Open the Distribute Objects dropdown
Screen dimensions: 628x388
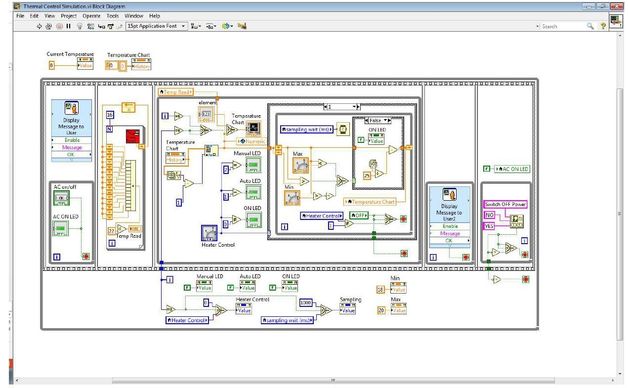tap(211, 26)
